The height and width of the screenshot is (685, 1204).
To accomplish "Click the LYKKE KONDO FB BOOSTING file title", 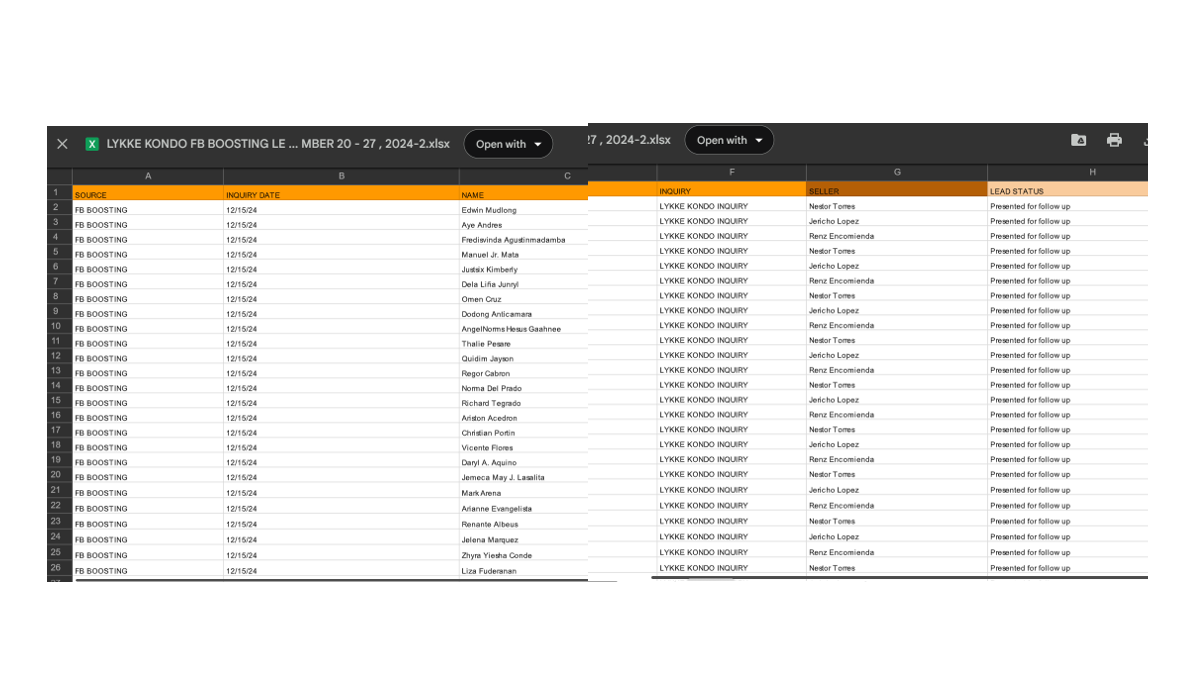I will 278,144.
